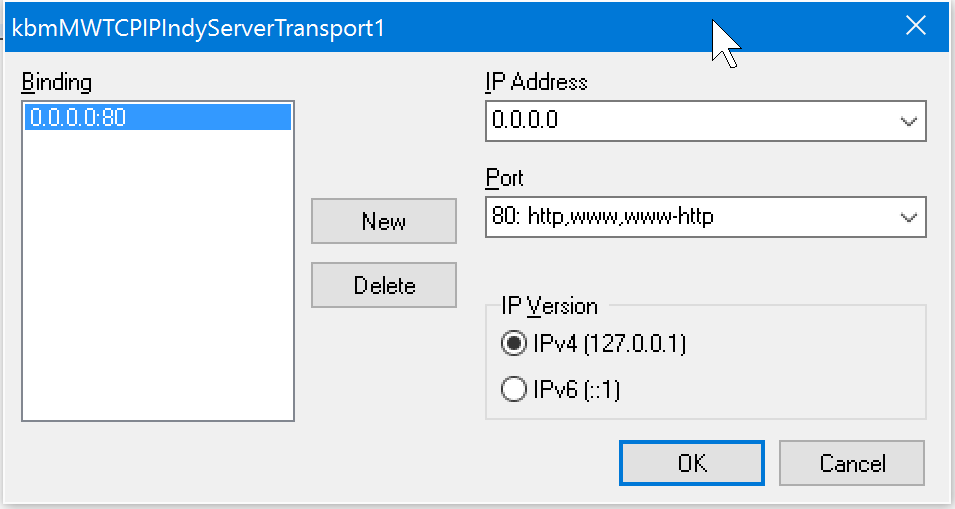
Task: Close the kbmMWTCPIPIndyServerTransport1 dialog
Action: pos(915,26)
